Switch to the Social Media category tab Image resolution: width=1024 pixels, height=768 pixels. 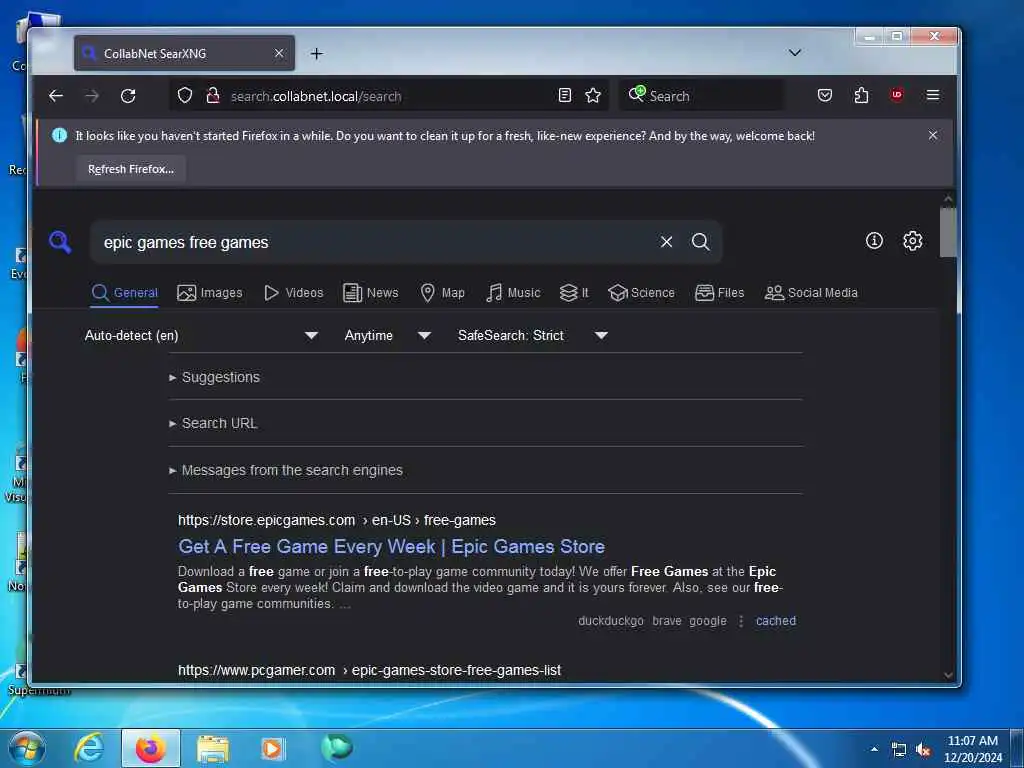[x=810, y=293]
